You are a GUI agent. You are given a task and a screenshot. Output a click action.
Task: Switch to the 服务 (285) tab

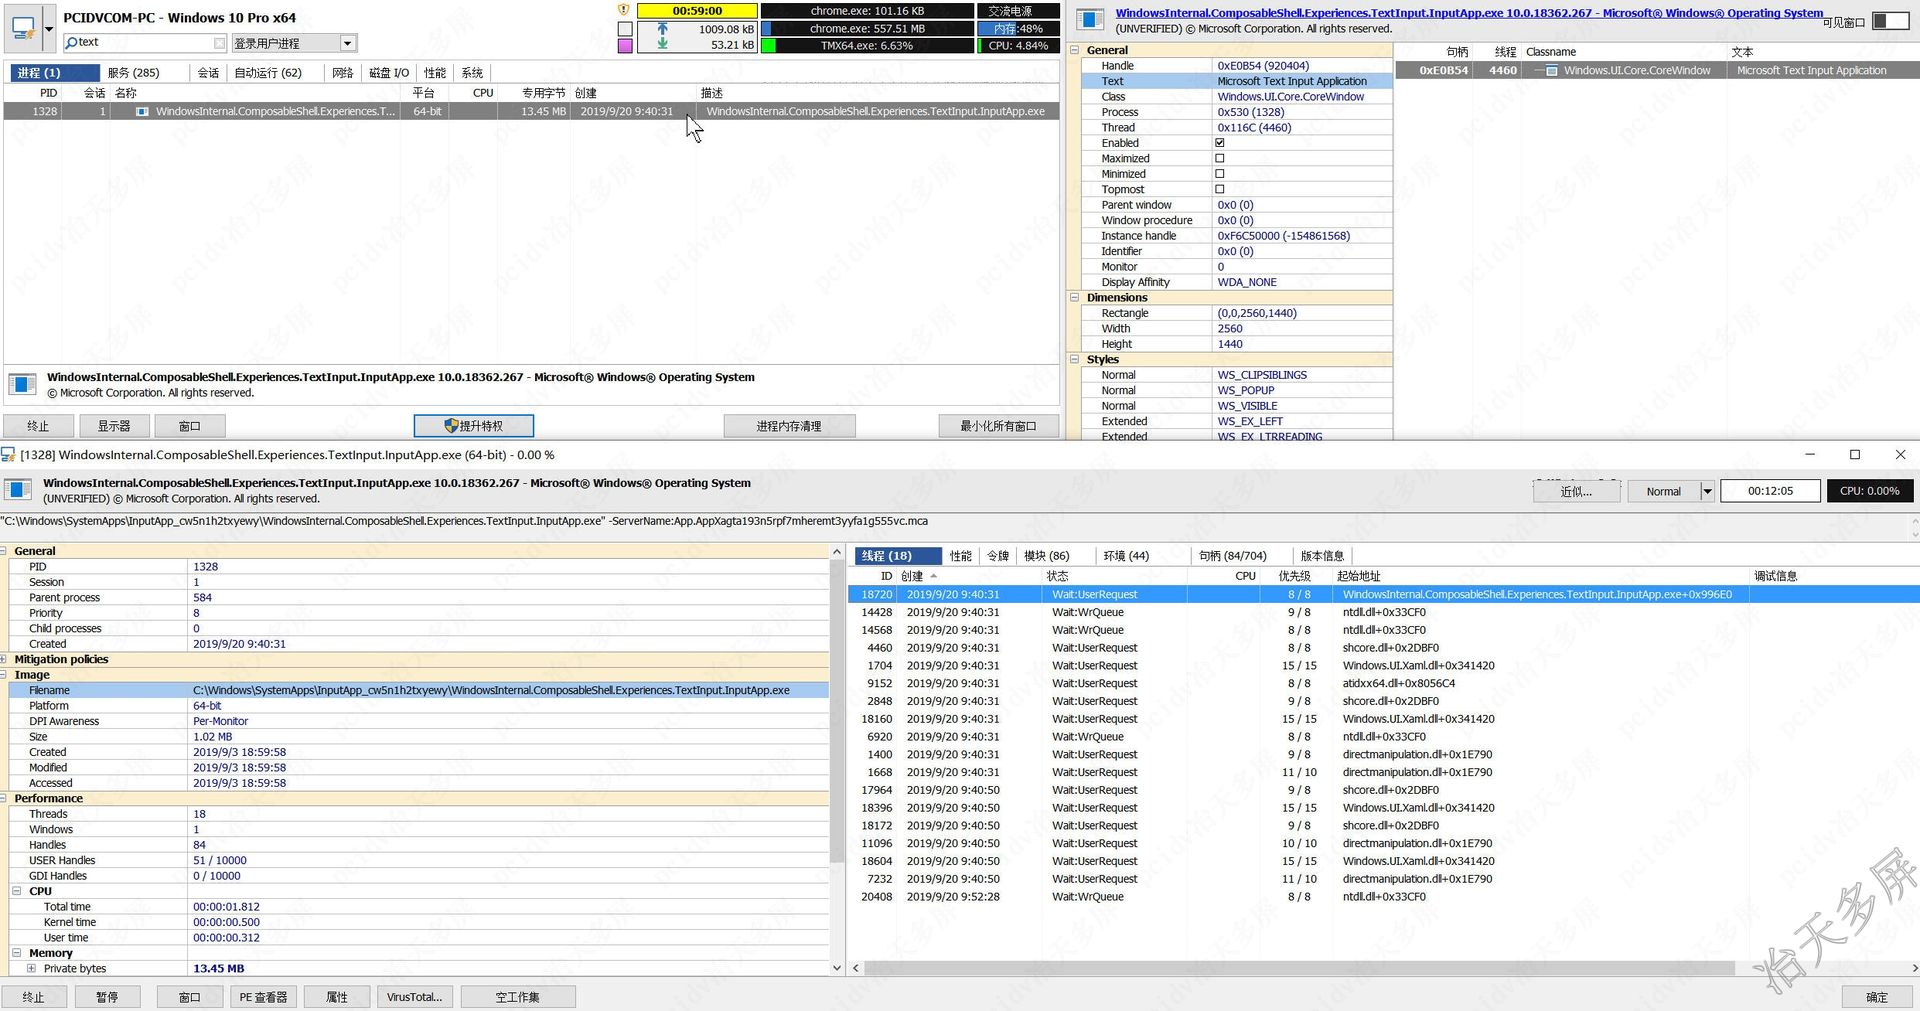[133, 73]
